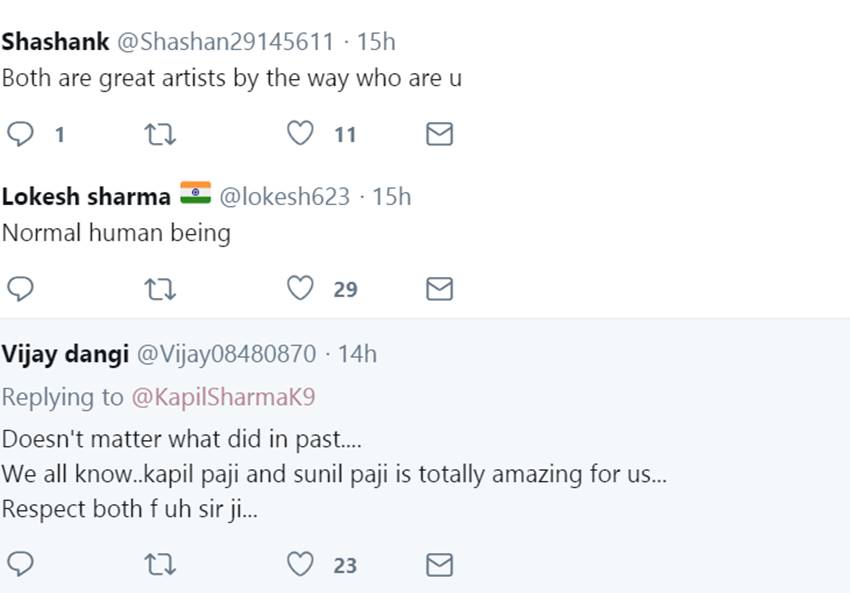Image resolution: width=850 pixels, height=593 pixels.
Task: Open the @KapilSharmaK9 mention link
Action: (223, 397)
